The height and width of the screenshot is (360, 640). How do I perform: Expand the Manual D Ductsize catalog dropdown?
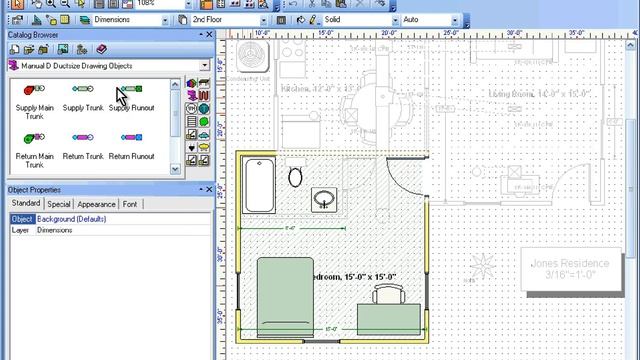pyautogui.click(x=204, y=65)
